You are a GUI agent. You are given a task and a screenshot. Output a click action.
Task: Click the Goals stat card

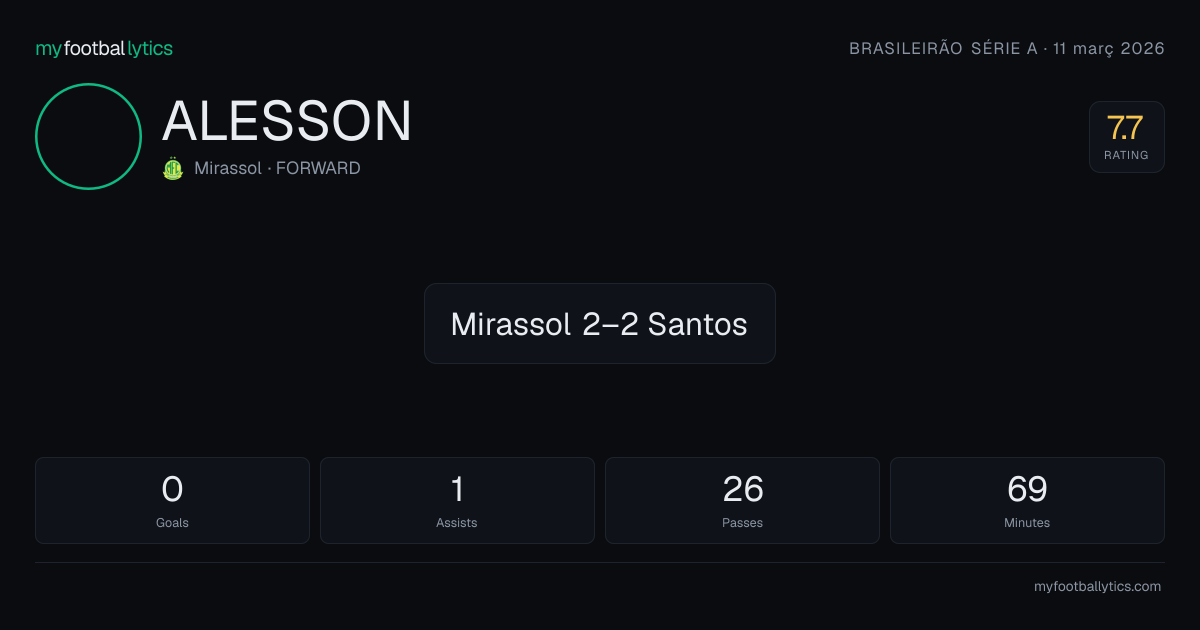pos(172,500)
